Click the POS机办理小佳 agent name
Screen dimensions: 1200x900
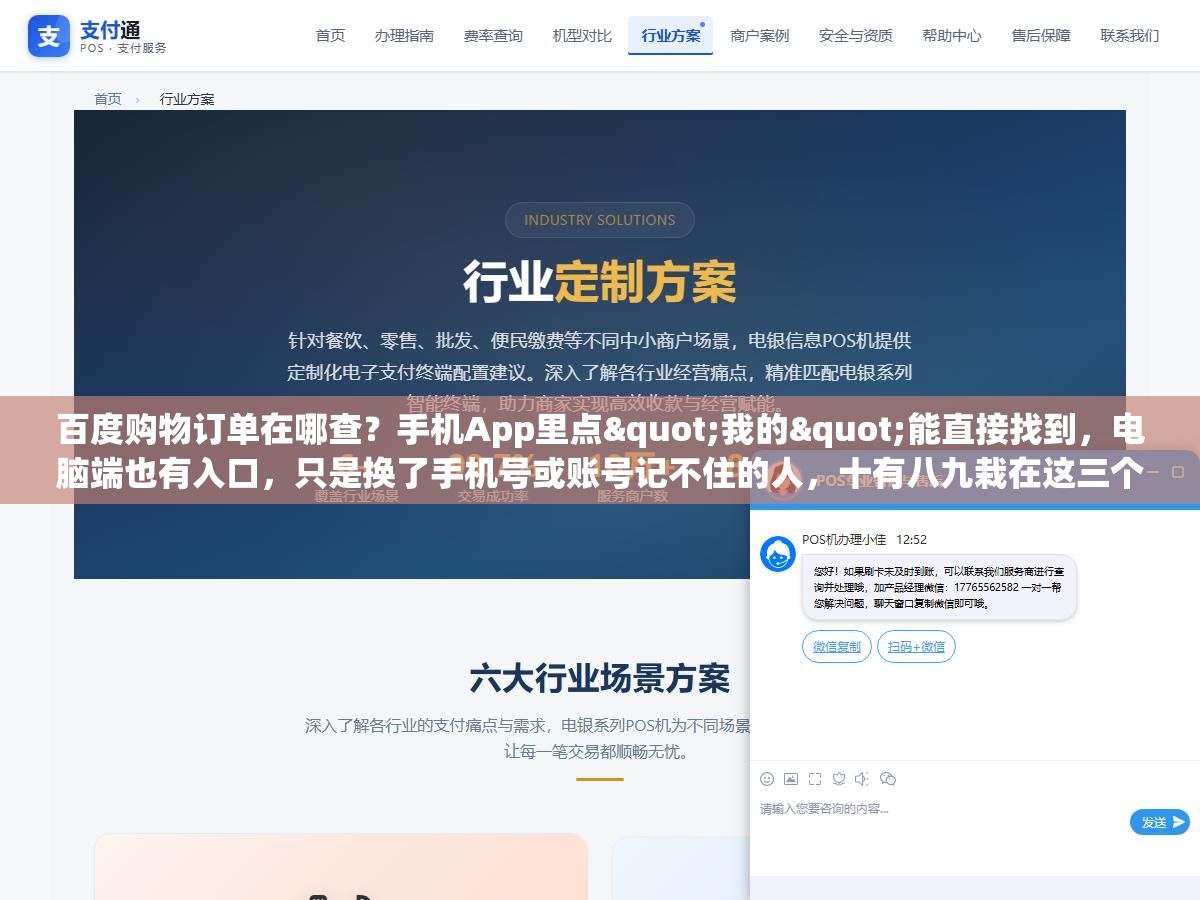coord(844,540)
